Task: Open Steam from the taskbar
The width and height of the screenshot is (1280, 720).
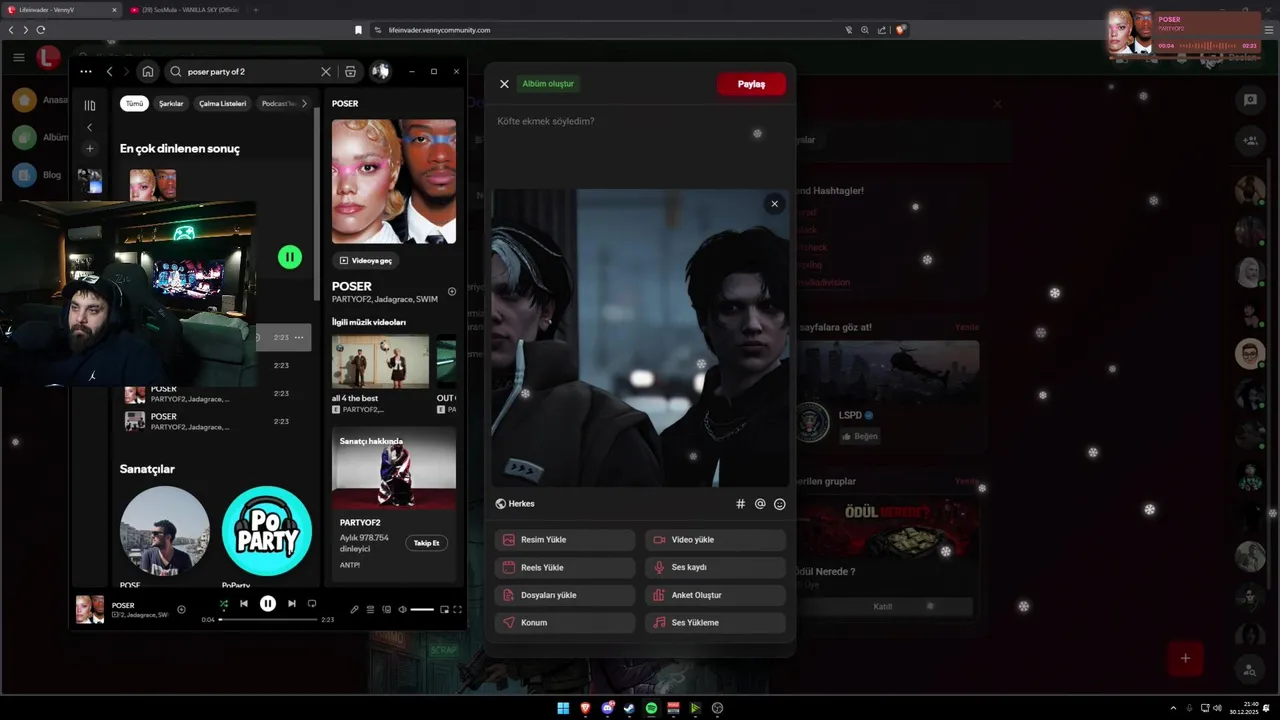Action: [x=629, y=708]
